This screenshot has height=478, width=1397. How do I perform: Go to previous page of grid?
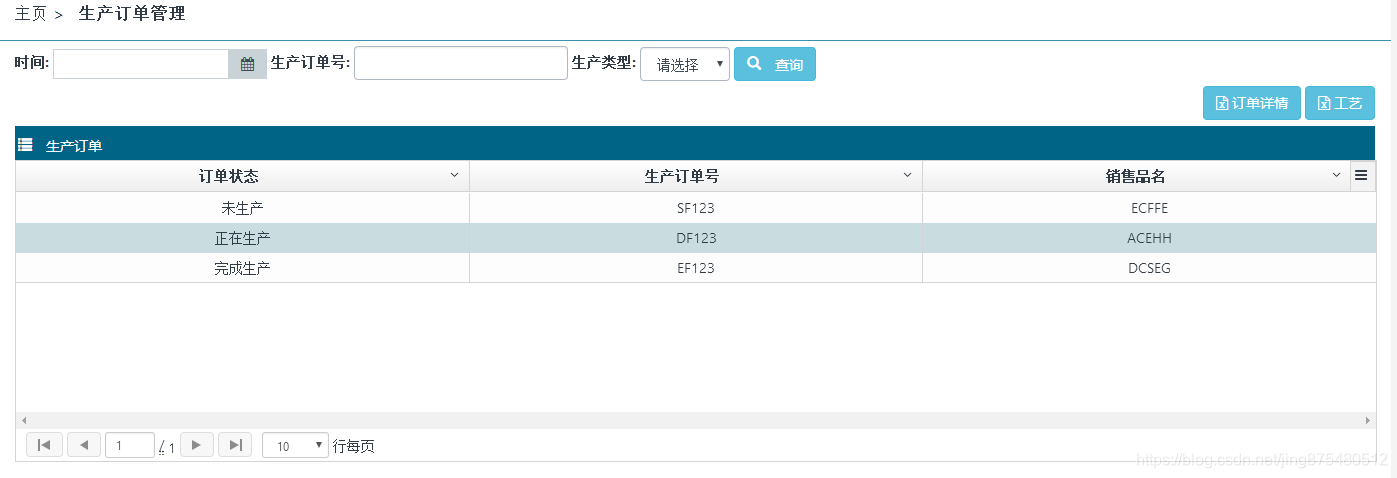point(84,445)
